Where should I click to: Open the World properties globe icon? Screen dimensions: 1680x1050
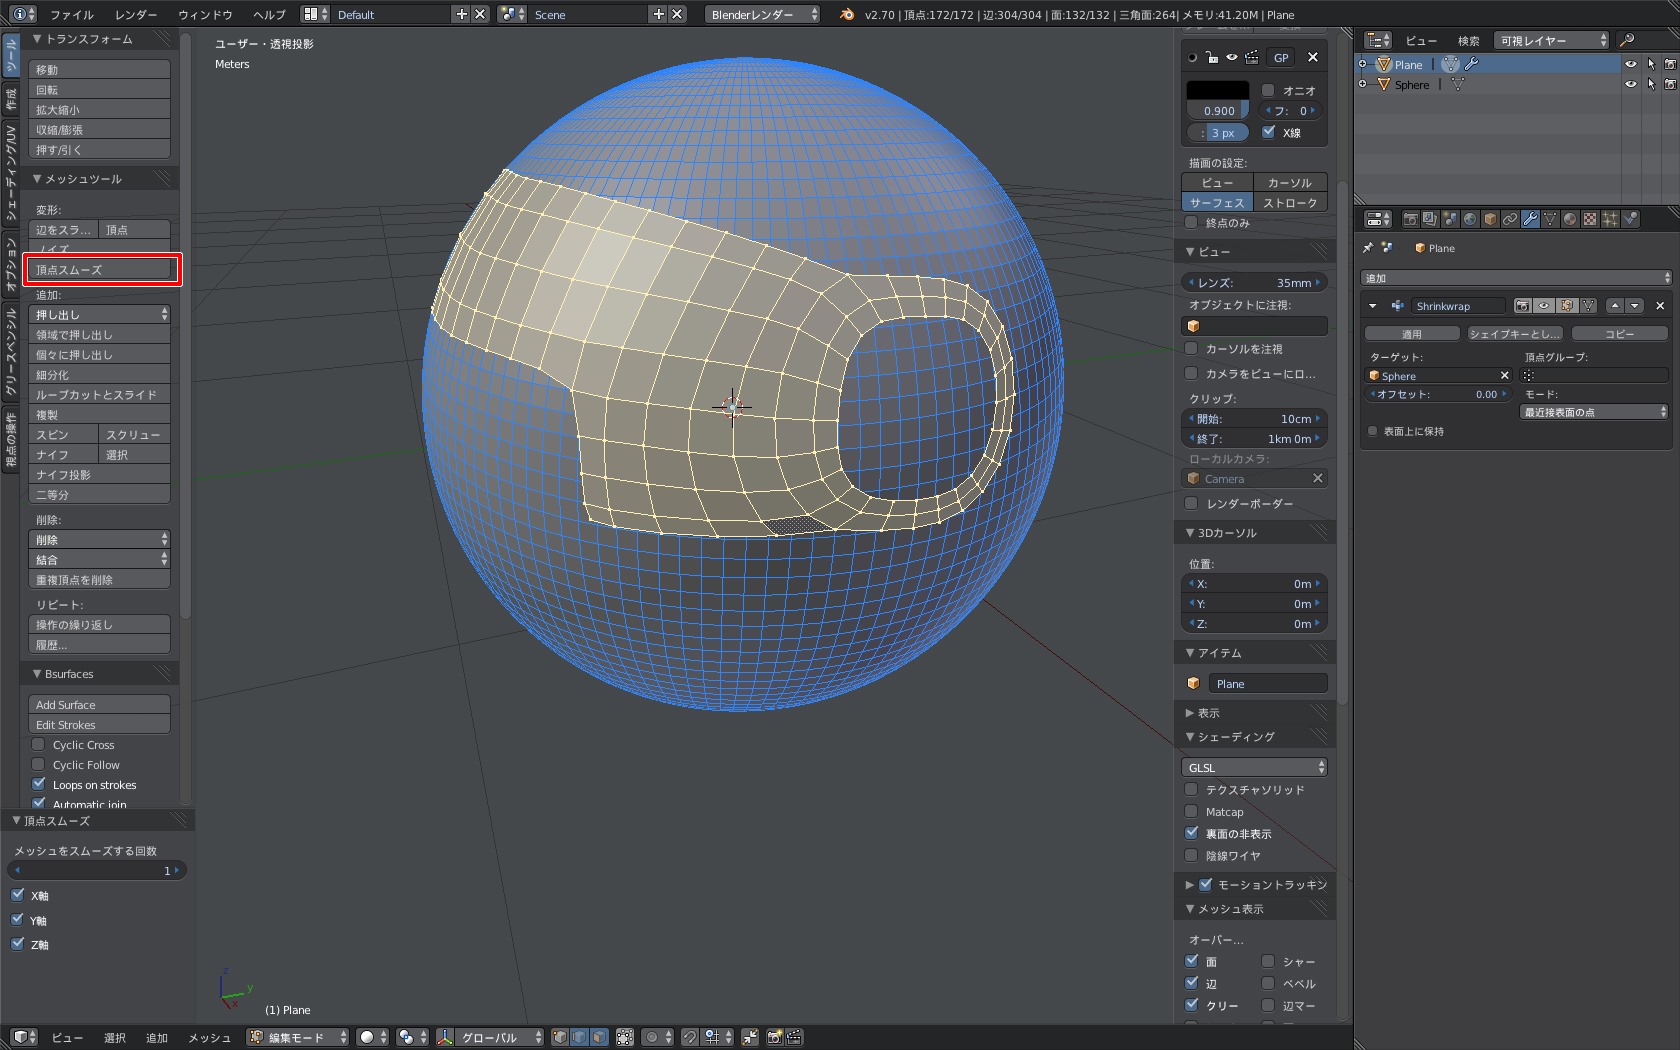pos(1470,219)
